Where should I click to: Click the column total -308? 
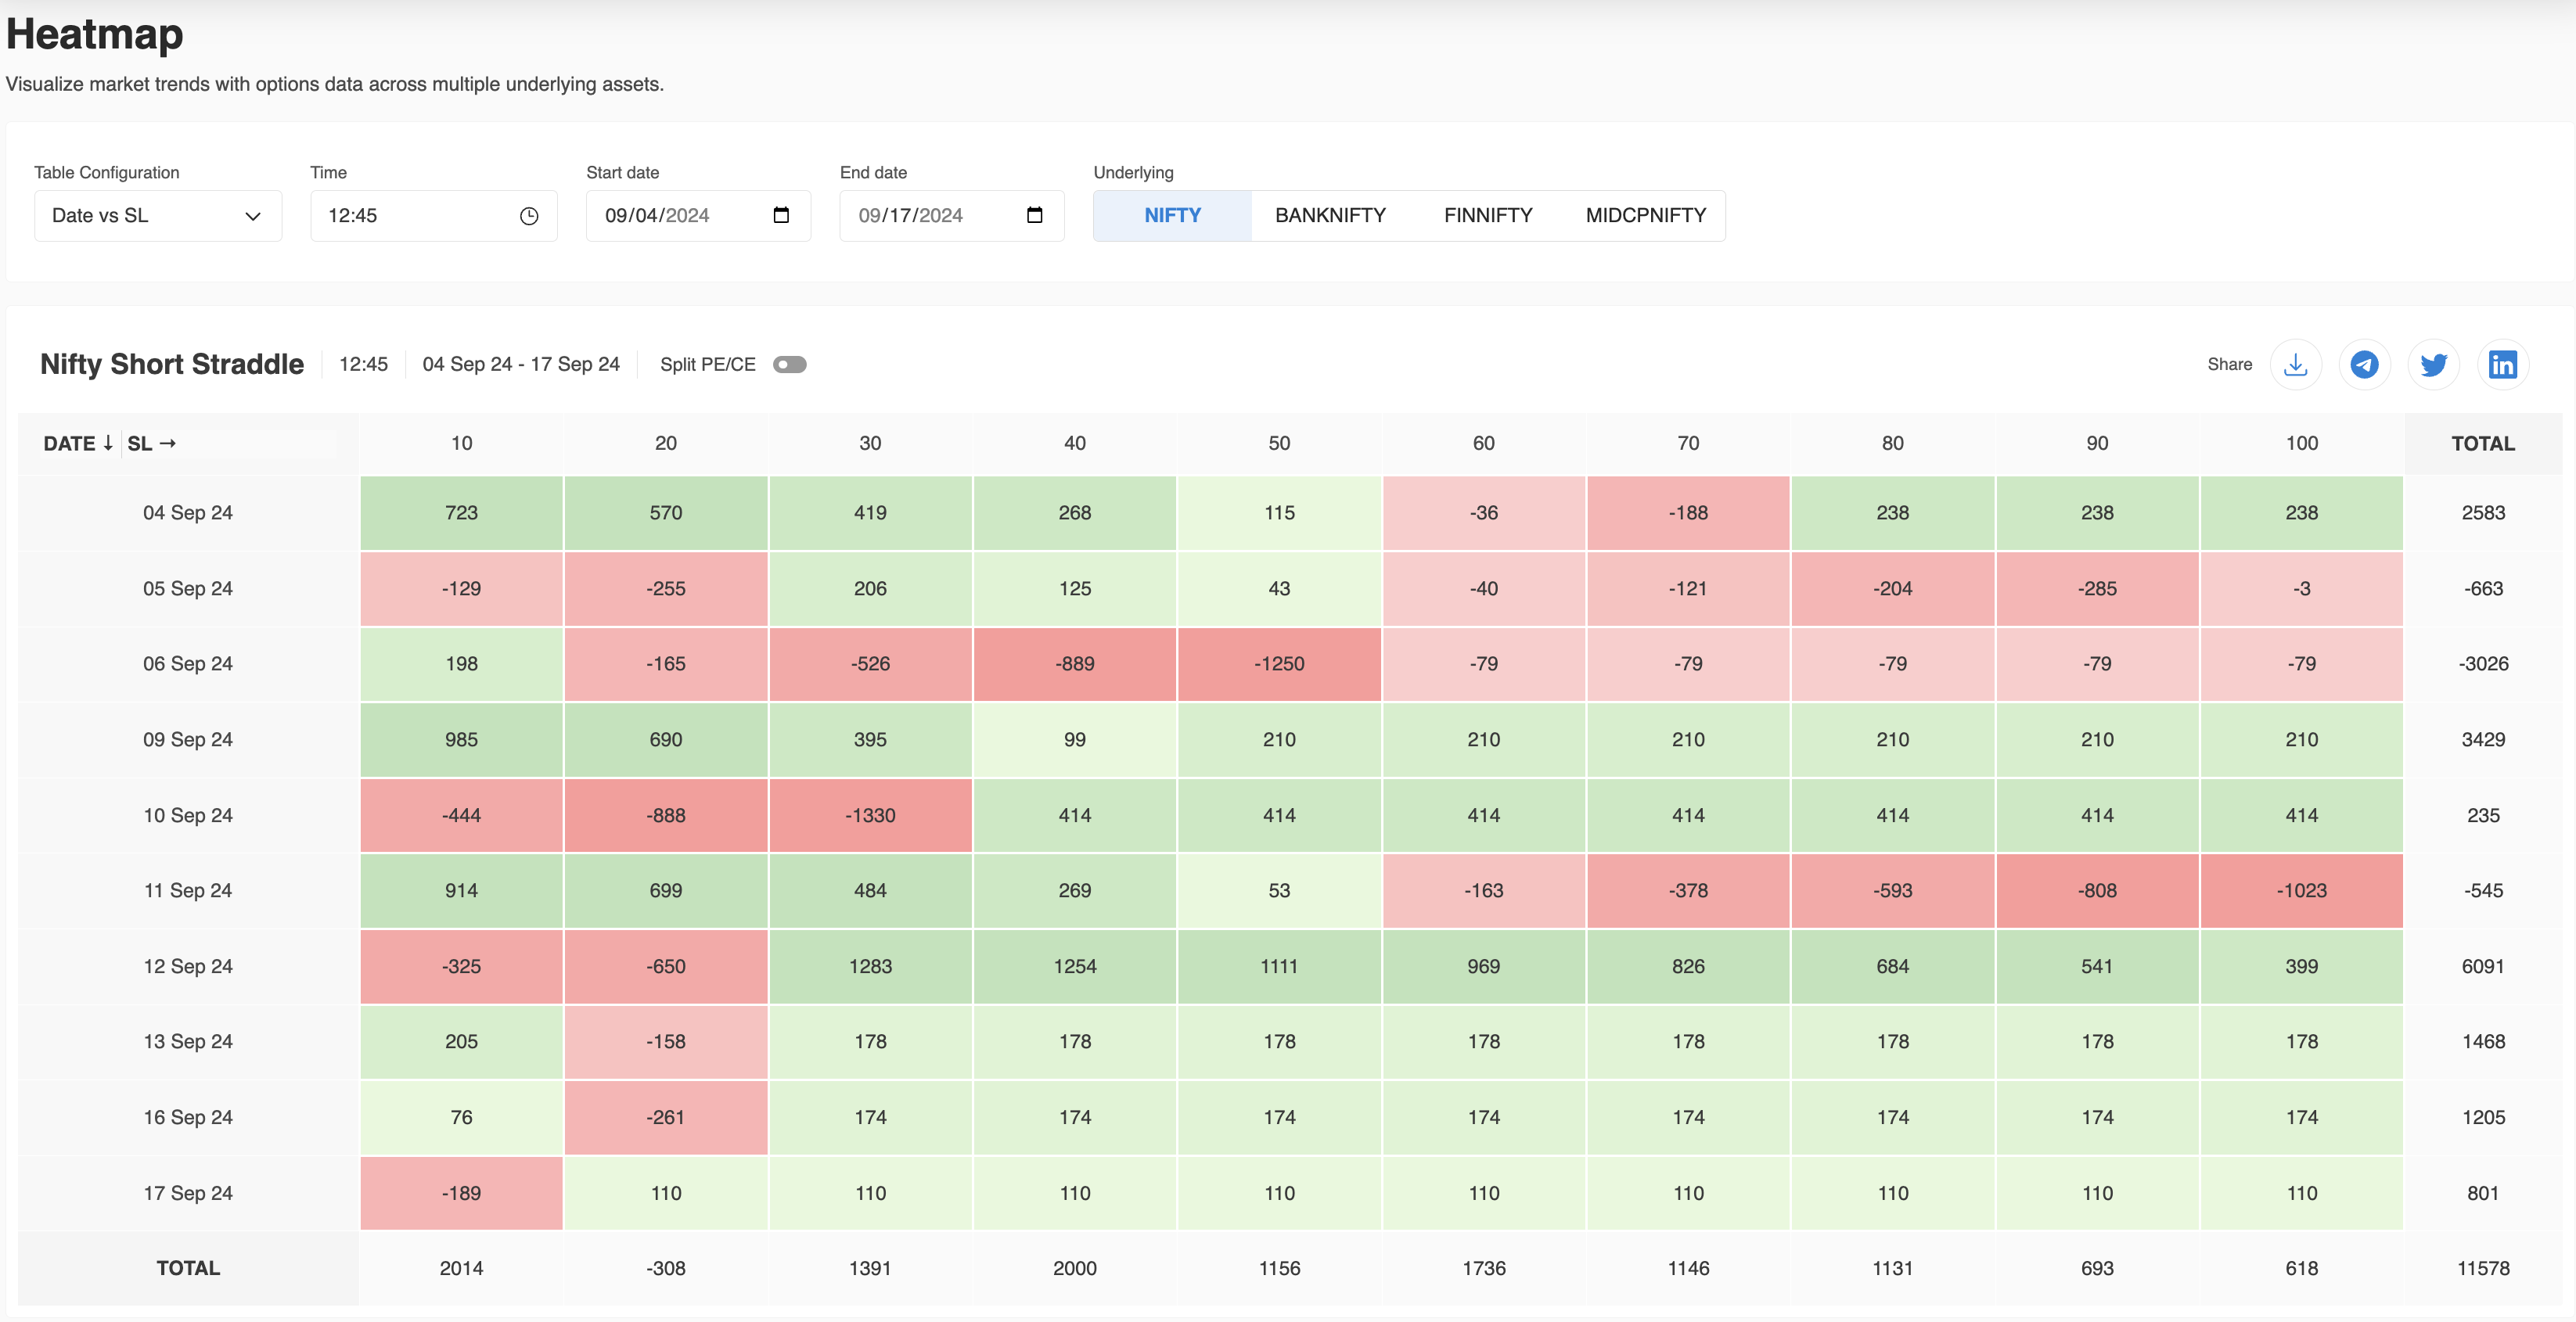[666, 1269]
